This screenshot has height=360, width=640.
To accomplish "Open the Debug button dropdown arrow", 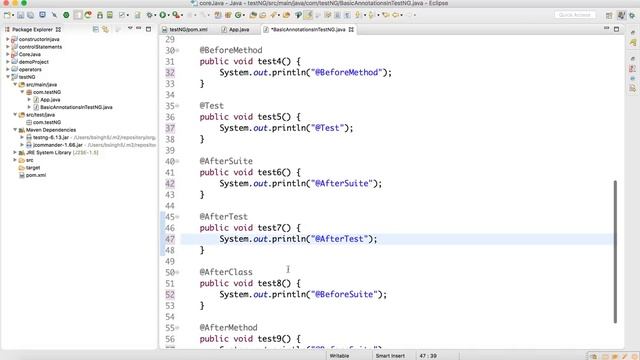I will click(156, 16).
